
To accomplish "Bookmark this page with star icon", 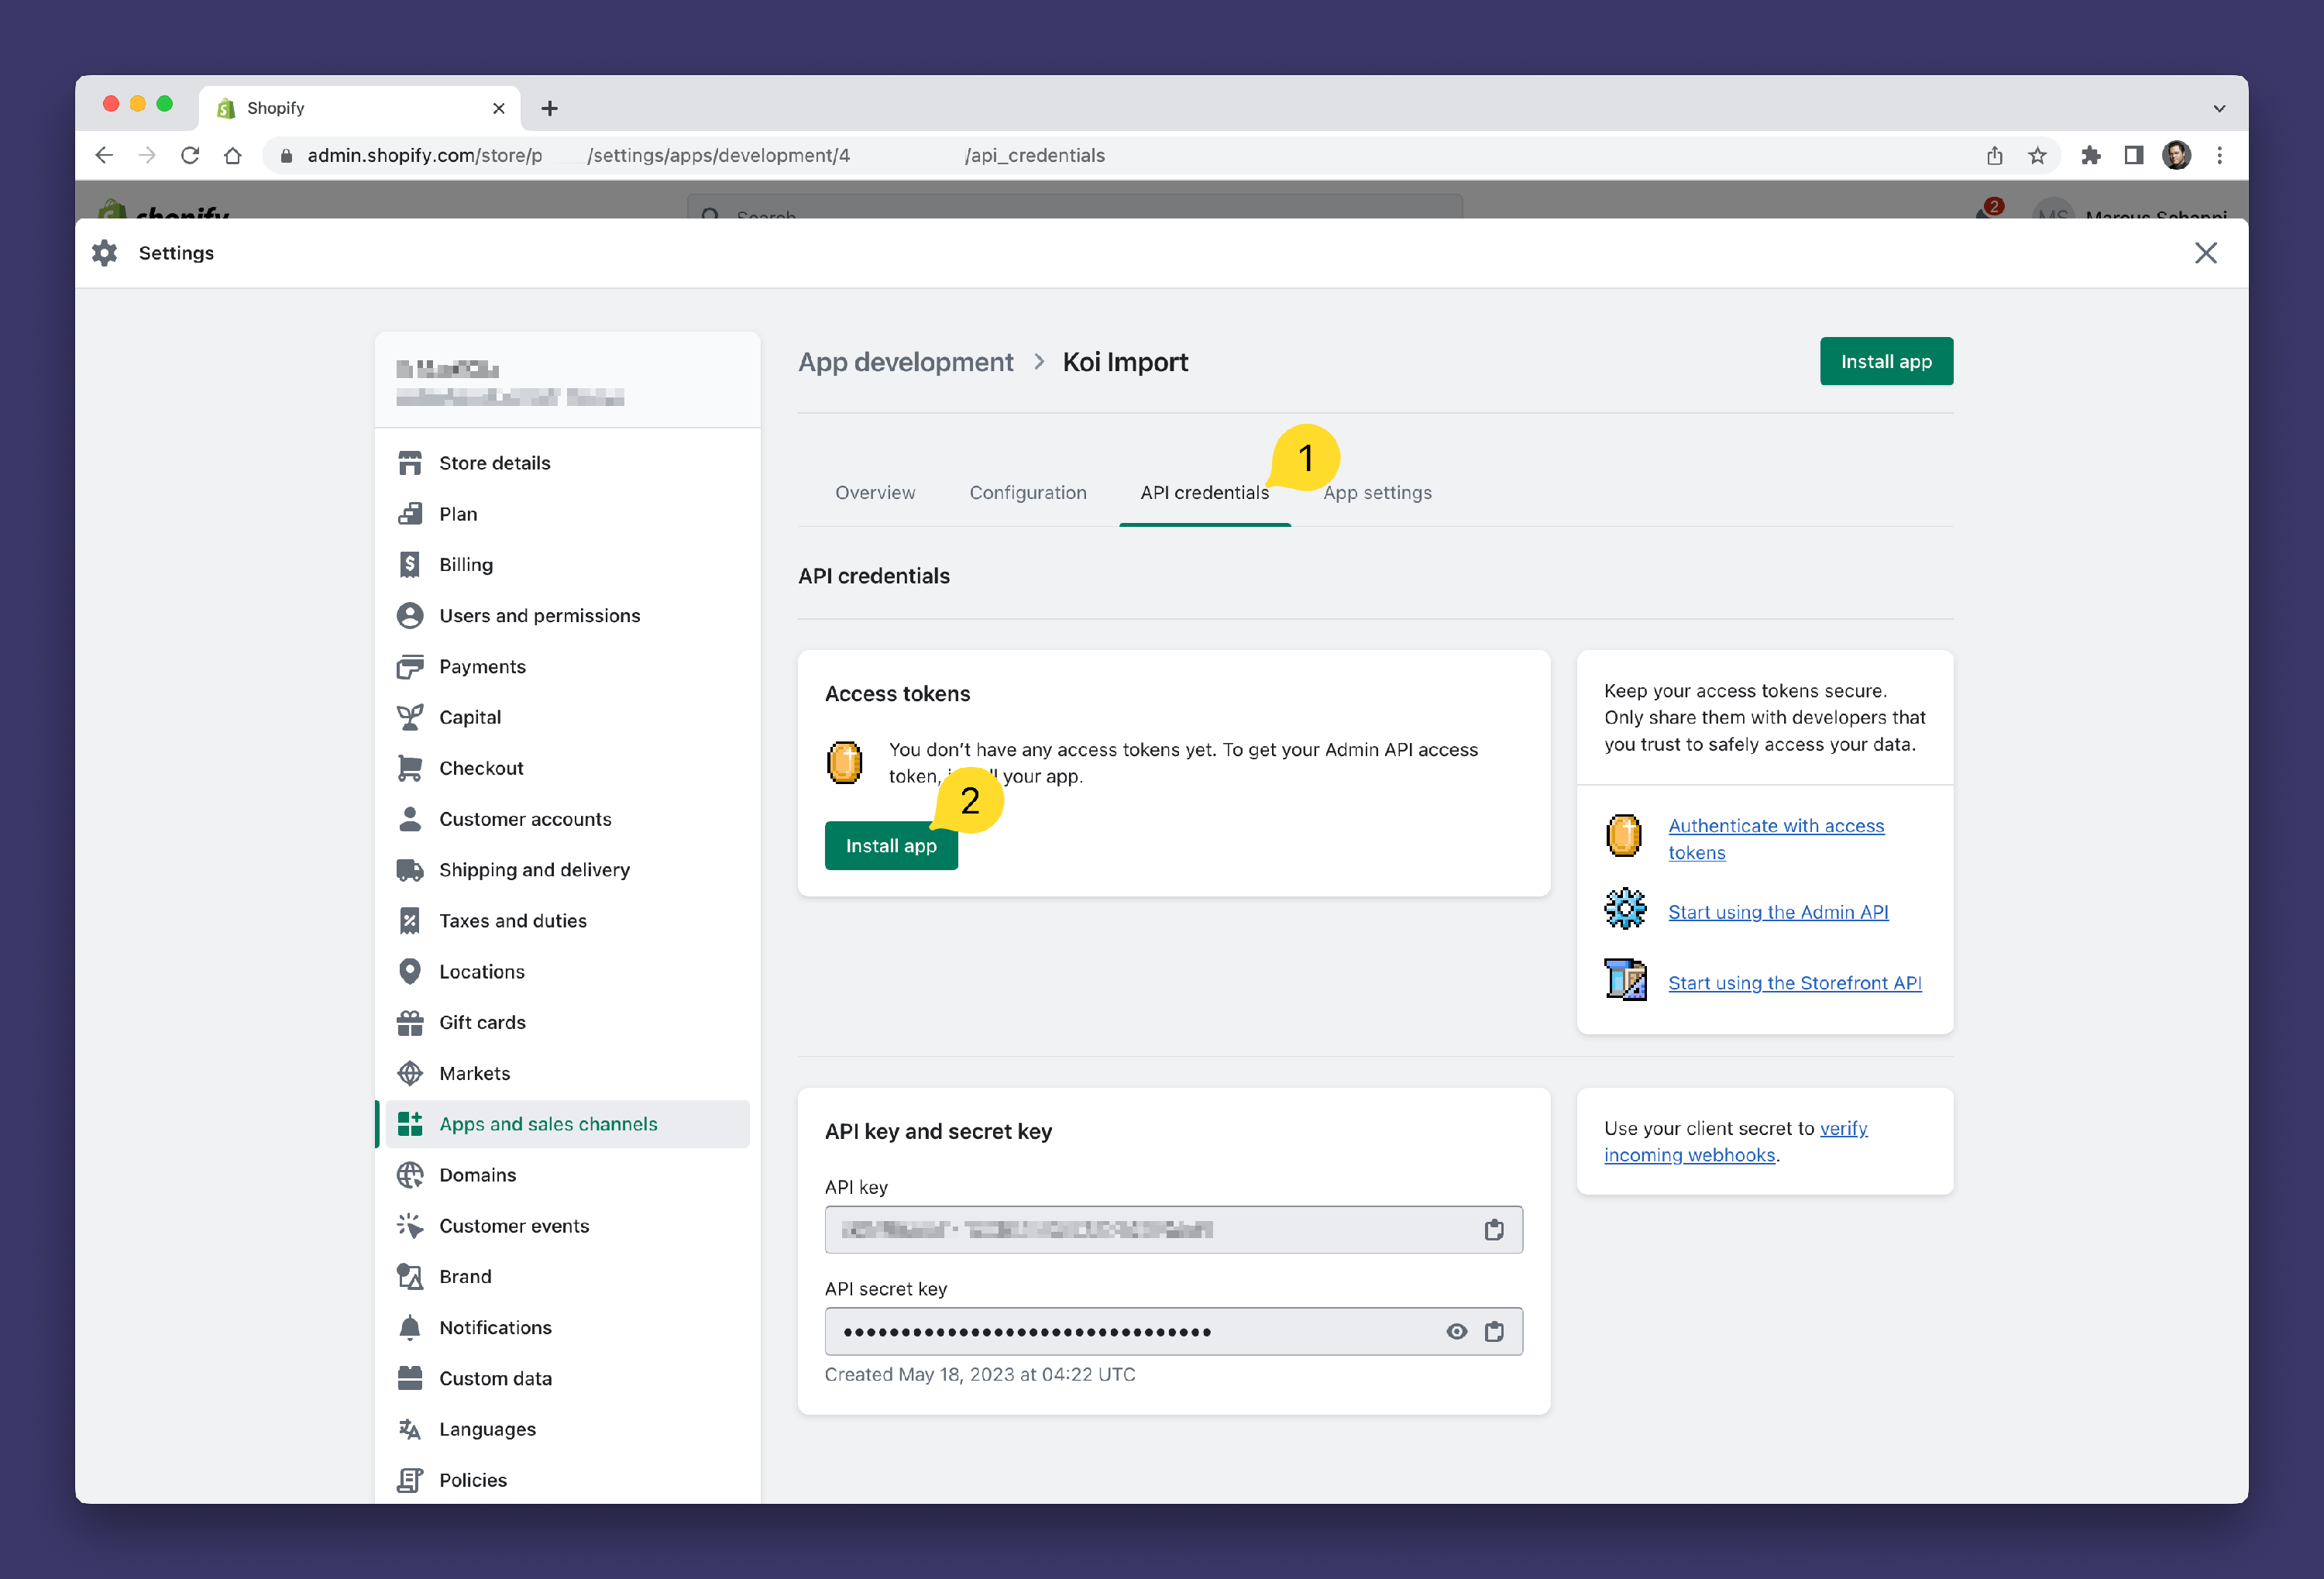I will [x=2037, y=156].
